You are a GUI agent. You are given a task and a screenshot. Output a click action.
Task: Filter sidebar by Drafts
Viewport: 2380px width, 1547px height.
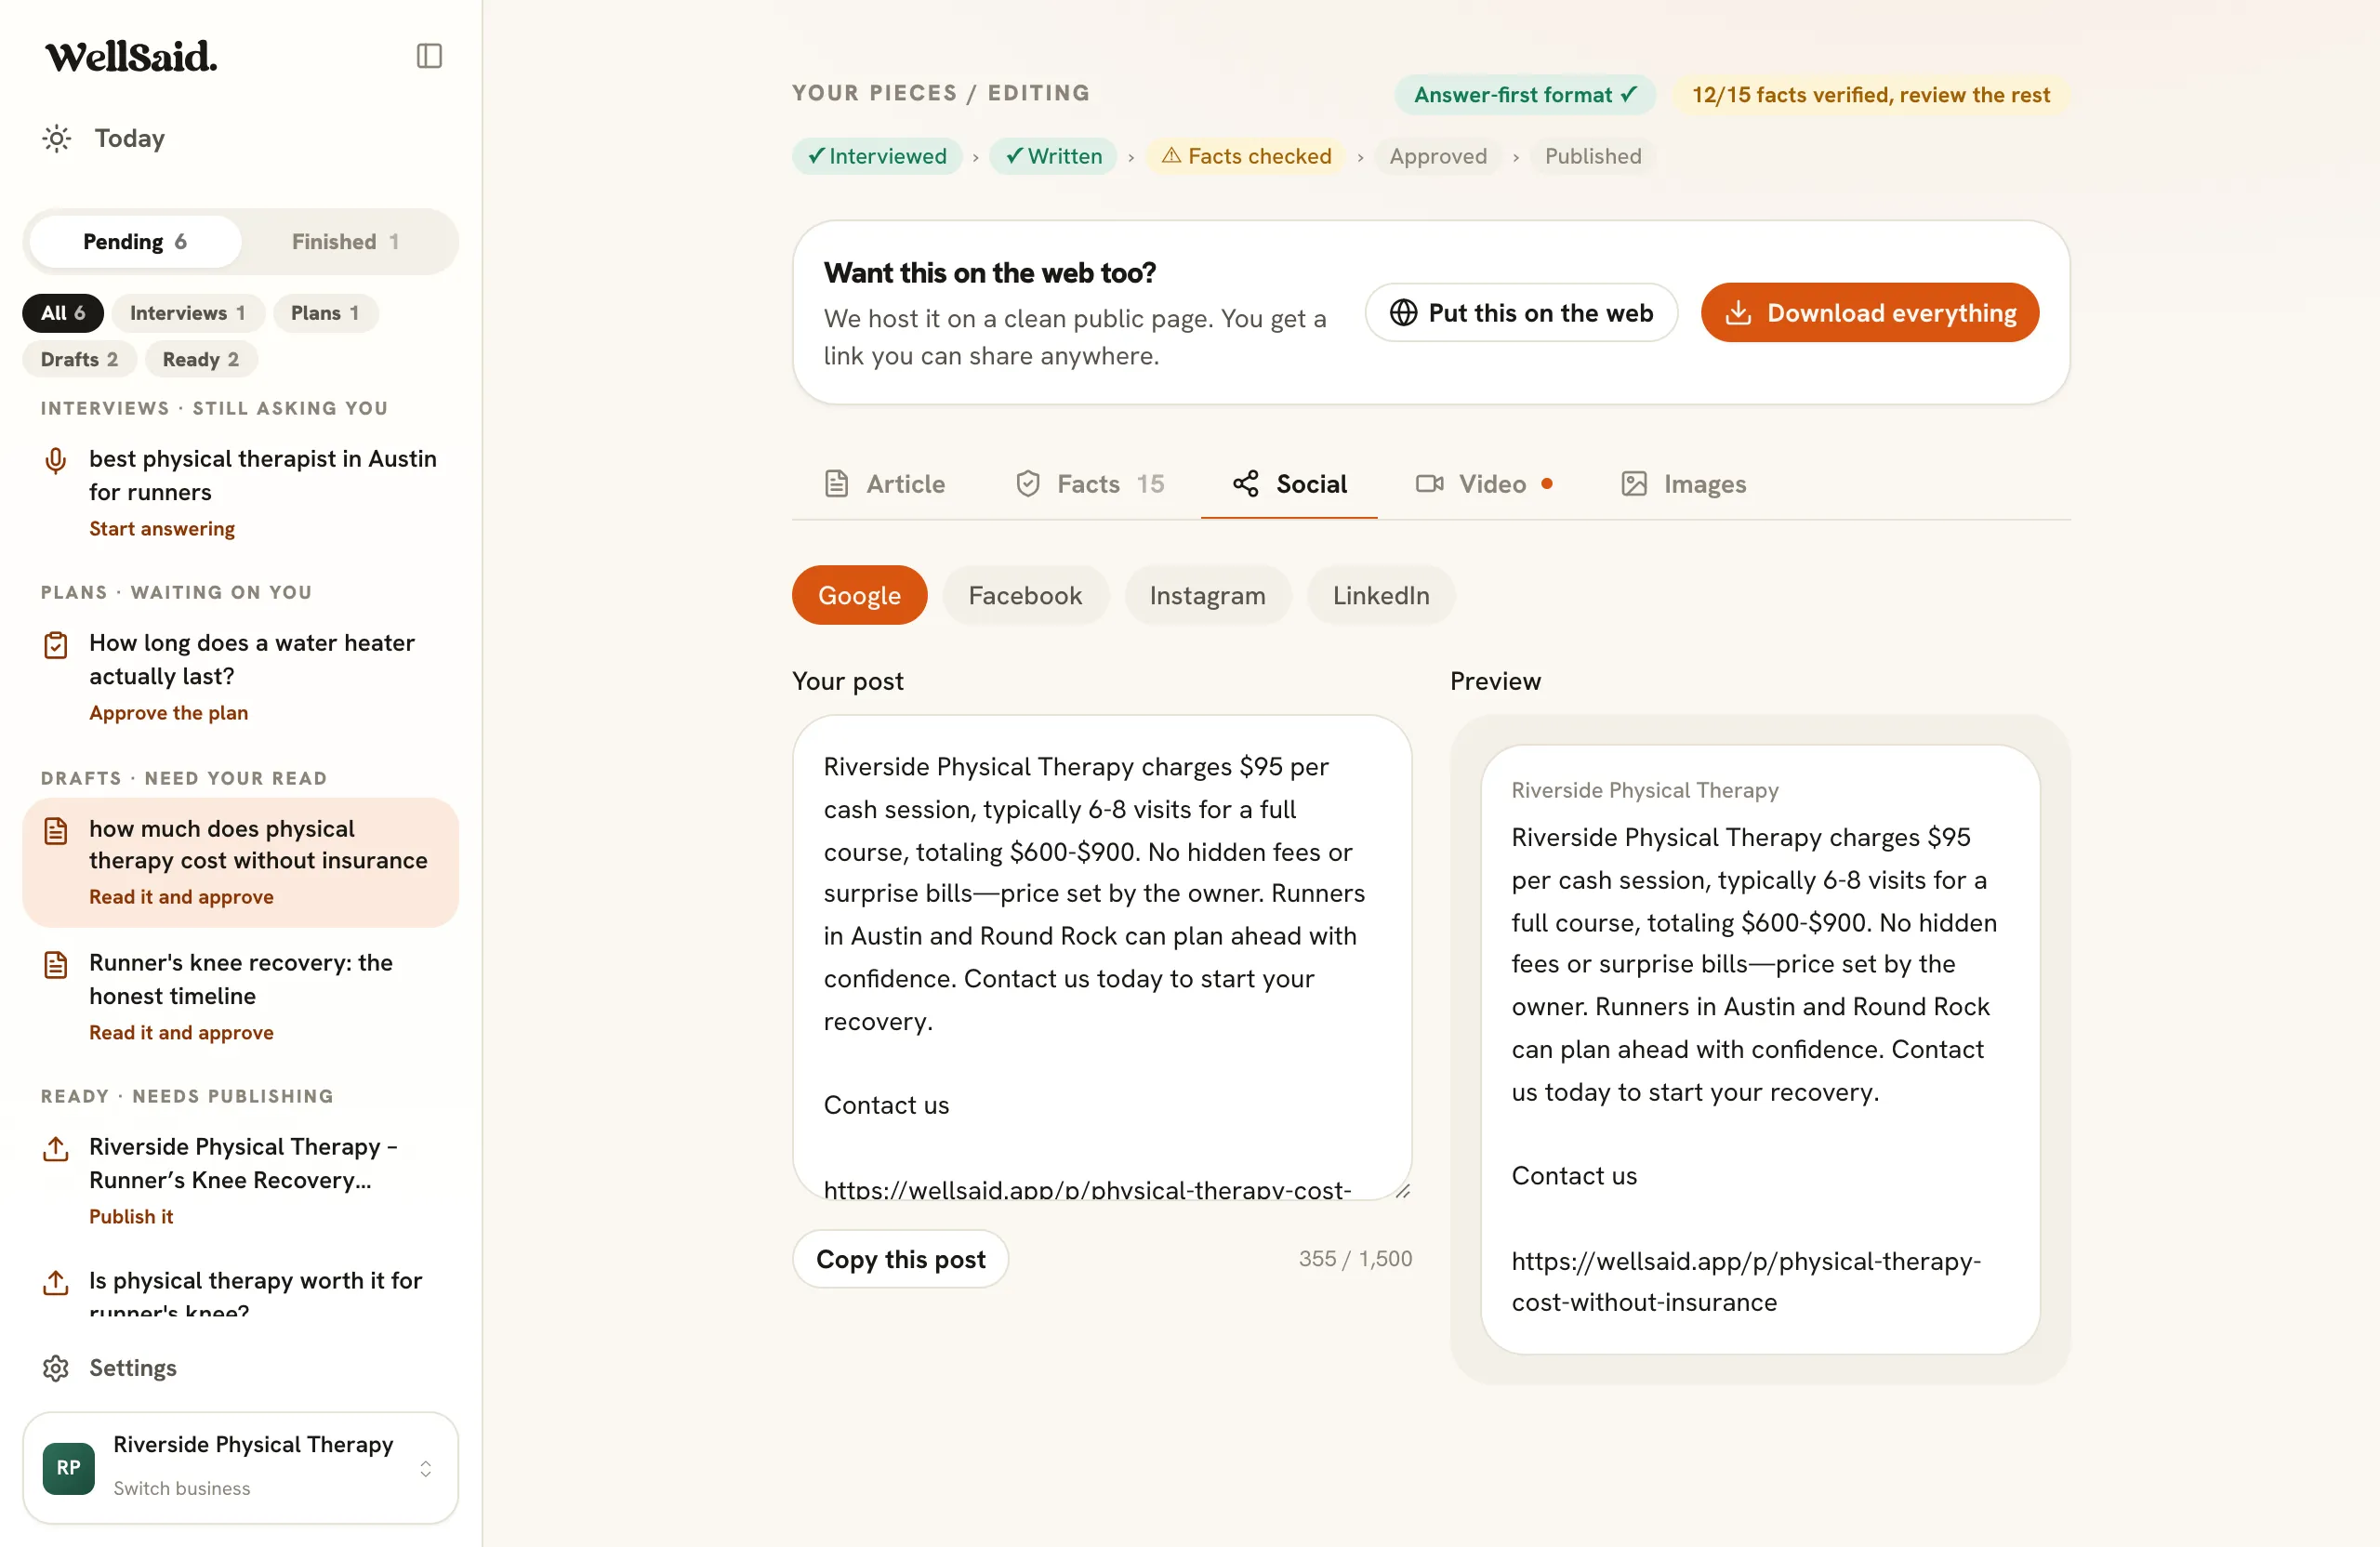[x=79, y=359]
